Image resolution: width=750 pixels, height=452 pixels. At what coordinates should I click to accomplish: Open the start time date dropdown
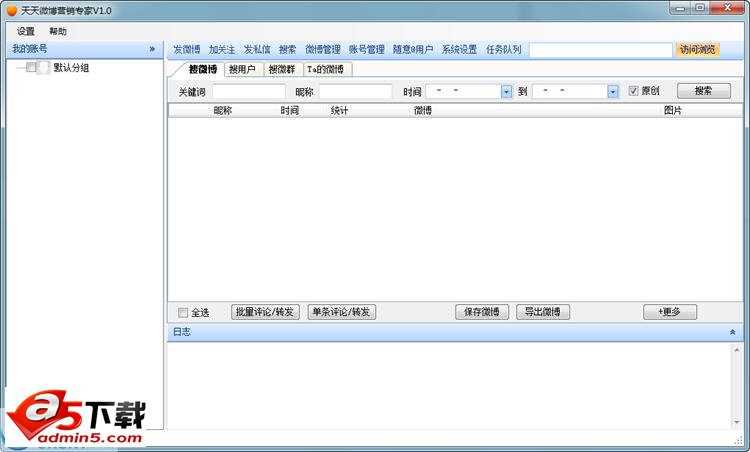coord(506,91)
